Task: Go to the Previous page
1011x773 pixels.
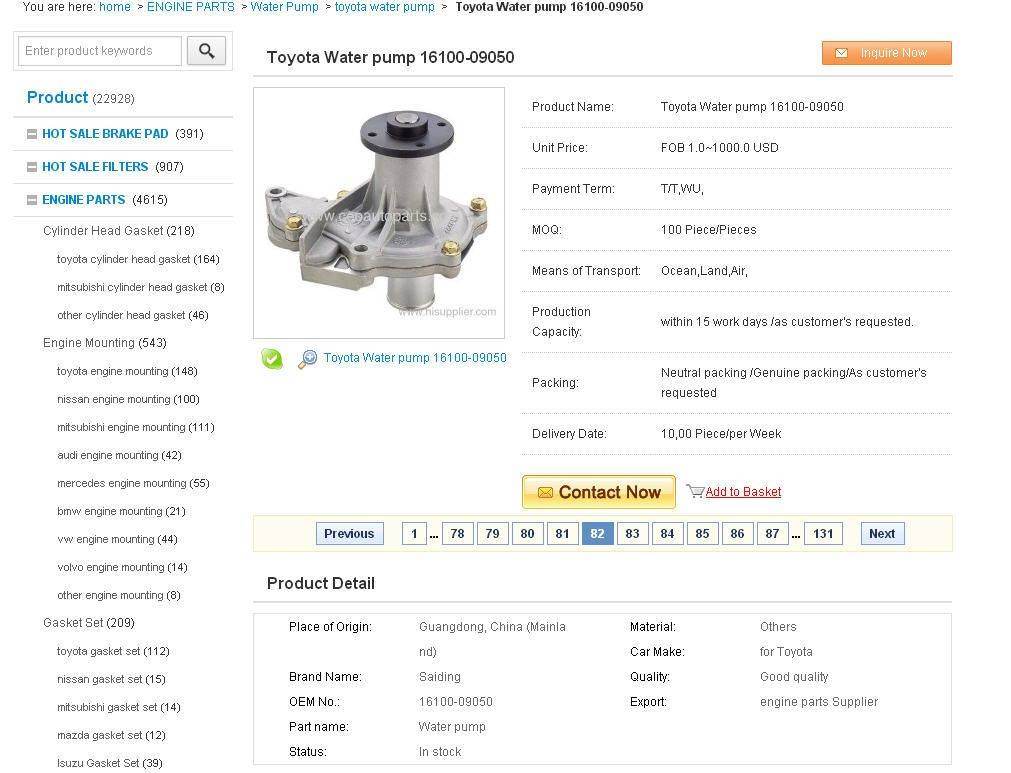Action: coord(349,534)
